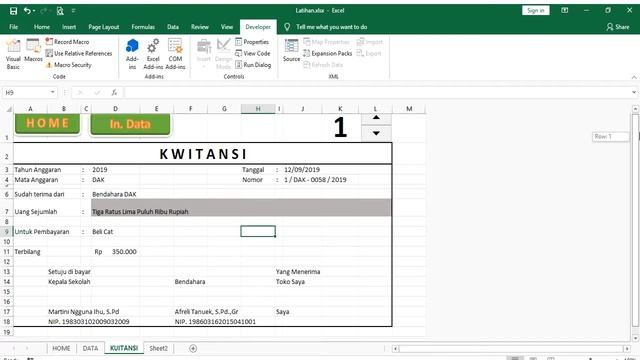640x360 pixels.
Task: Switch to the HOME sheet tab
Action: (61, 348)
